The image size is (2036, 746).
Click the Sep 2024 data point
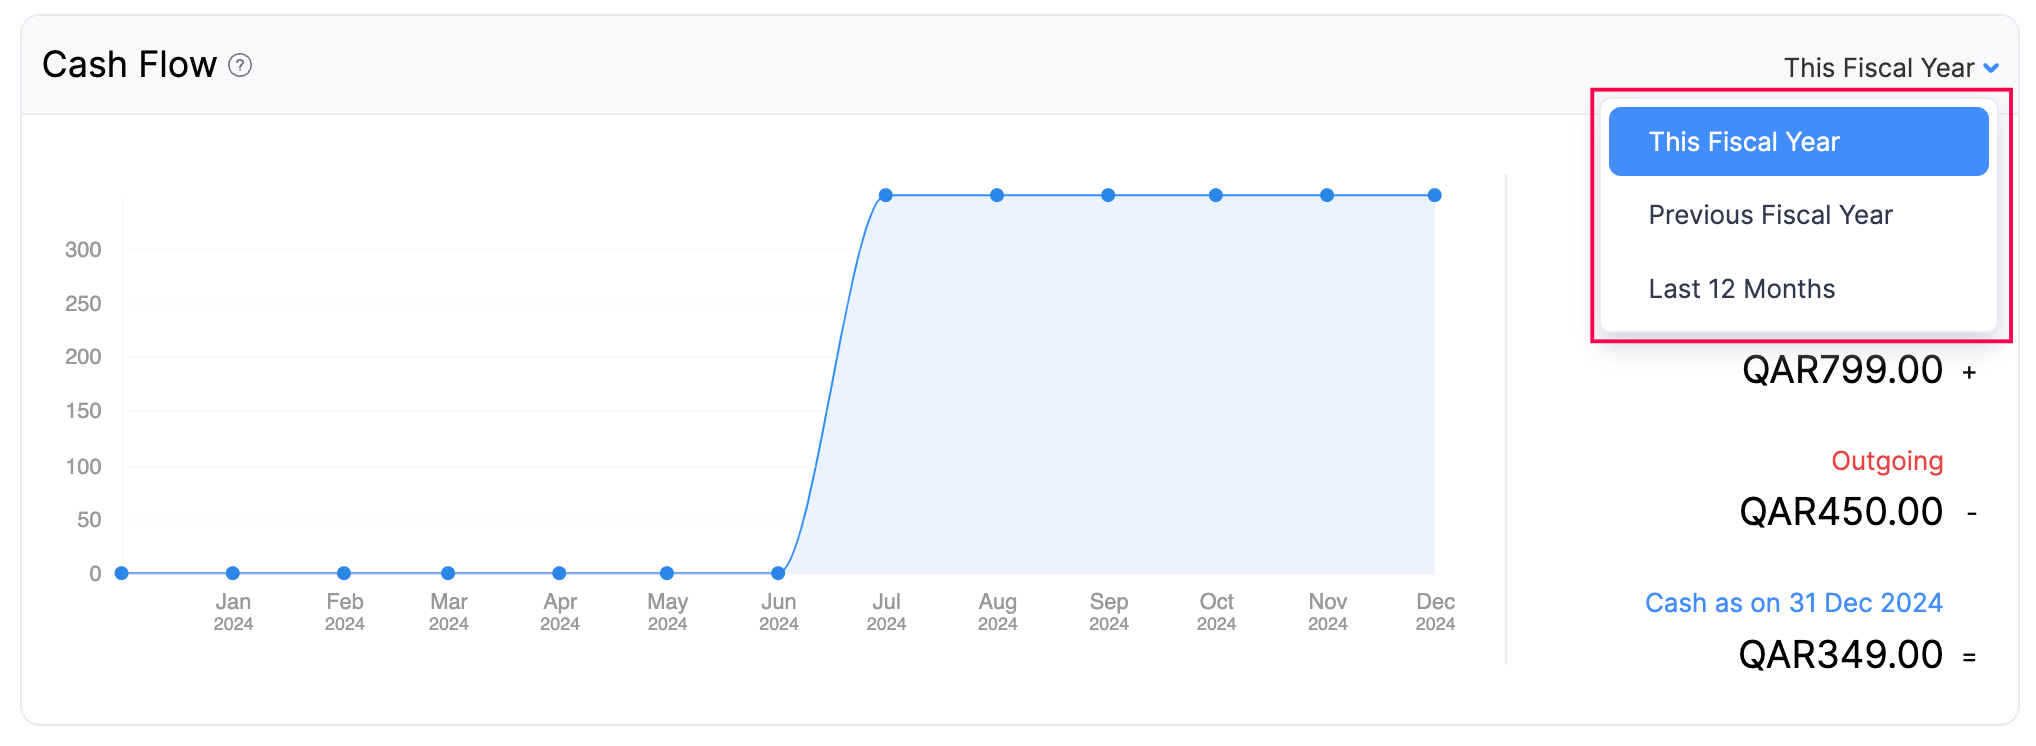click(1108, 195)
